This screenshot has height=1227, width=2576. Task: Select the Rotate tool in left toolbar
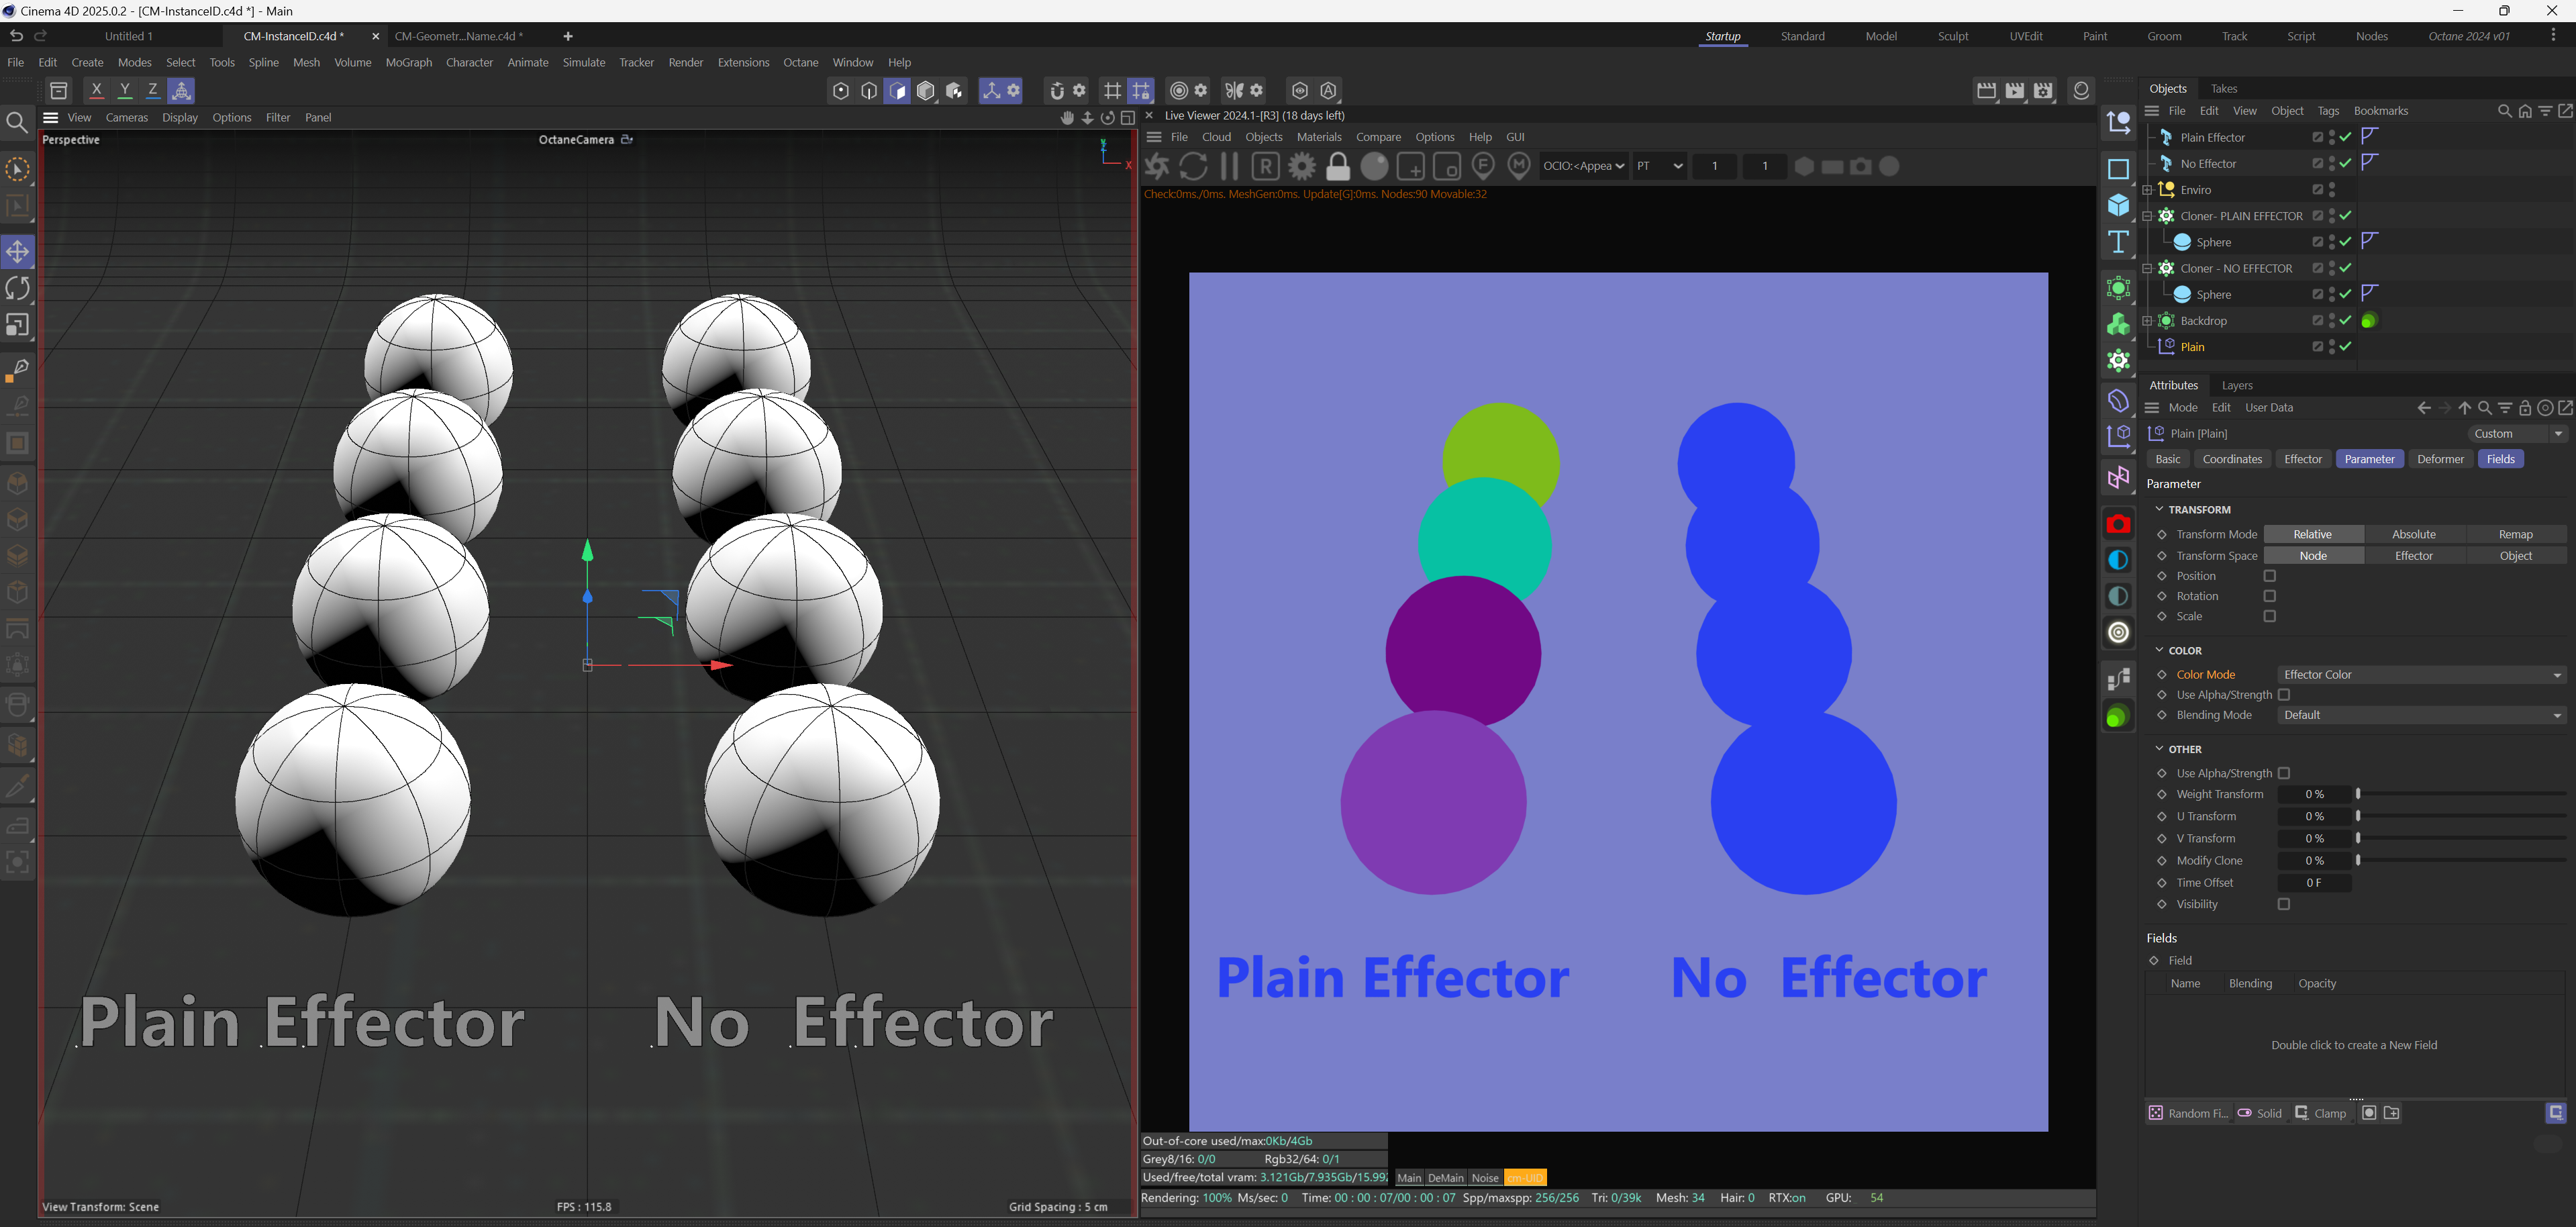18,288
